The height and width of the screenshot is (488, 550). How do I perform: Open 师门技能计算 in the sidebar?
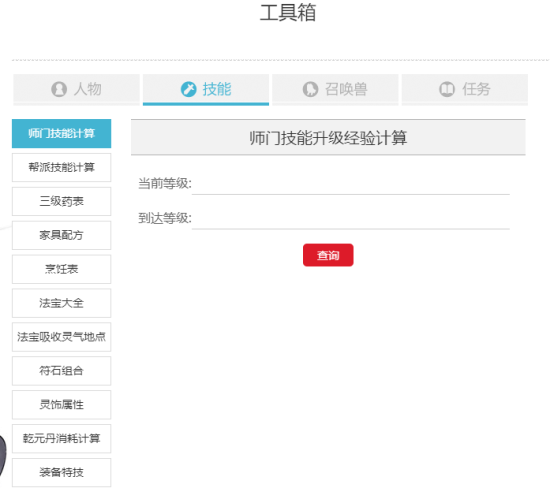pyautogui.click(x=61, y=133)
